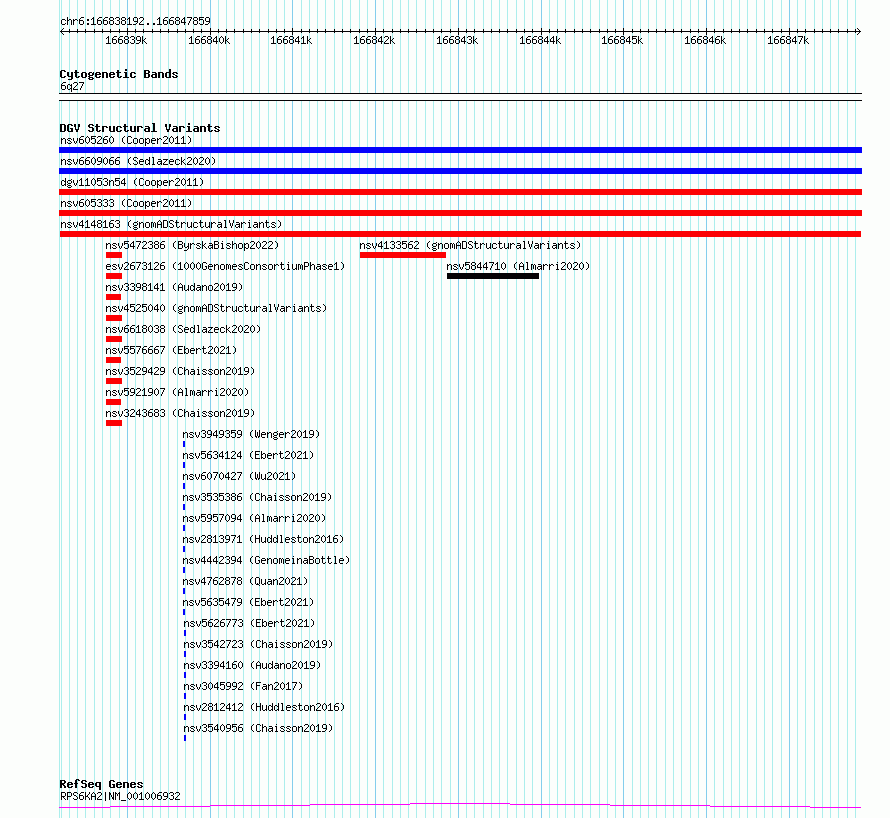The height and width of the screenshot is (818, 890).
Task: Click nsv3529429 (Chaisson2019) label
Action: coord(180,371)
